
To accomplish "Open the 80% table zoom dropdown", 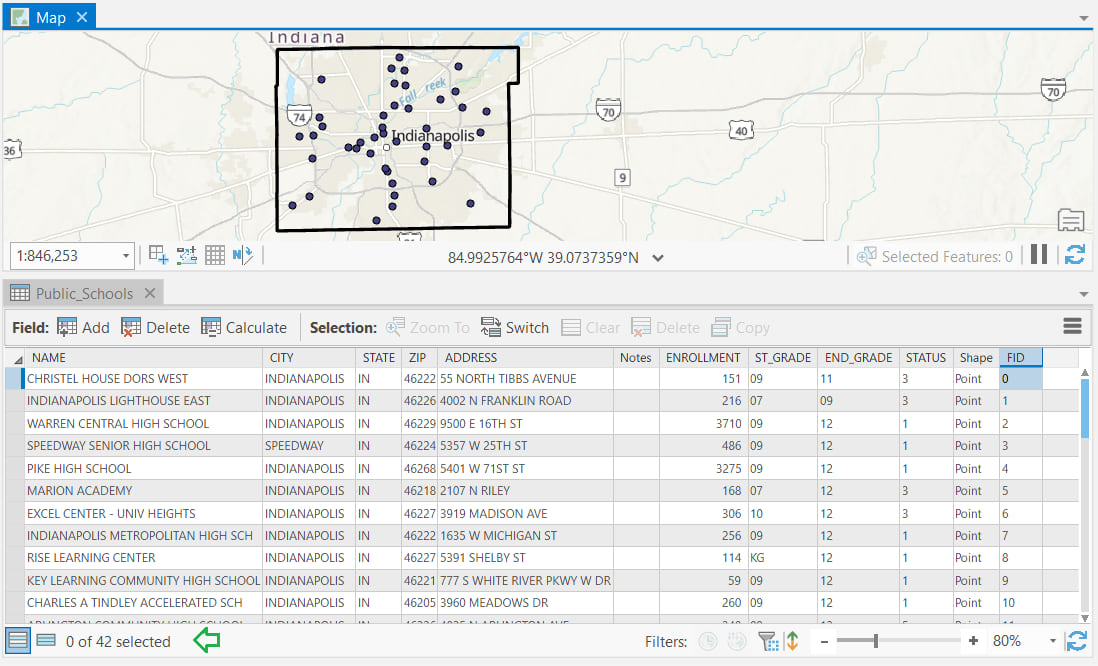I will 1052,641.
